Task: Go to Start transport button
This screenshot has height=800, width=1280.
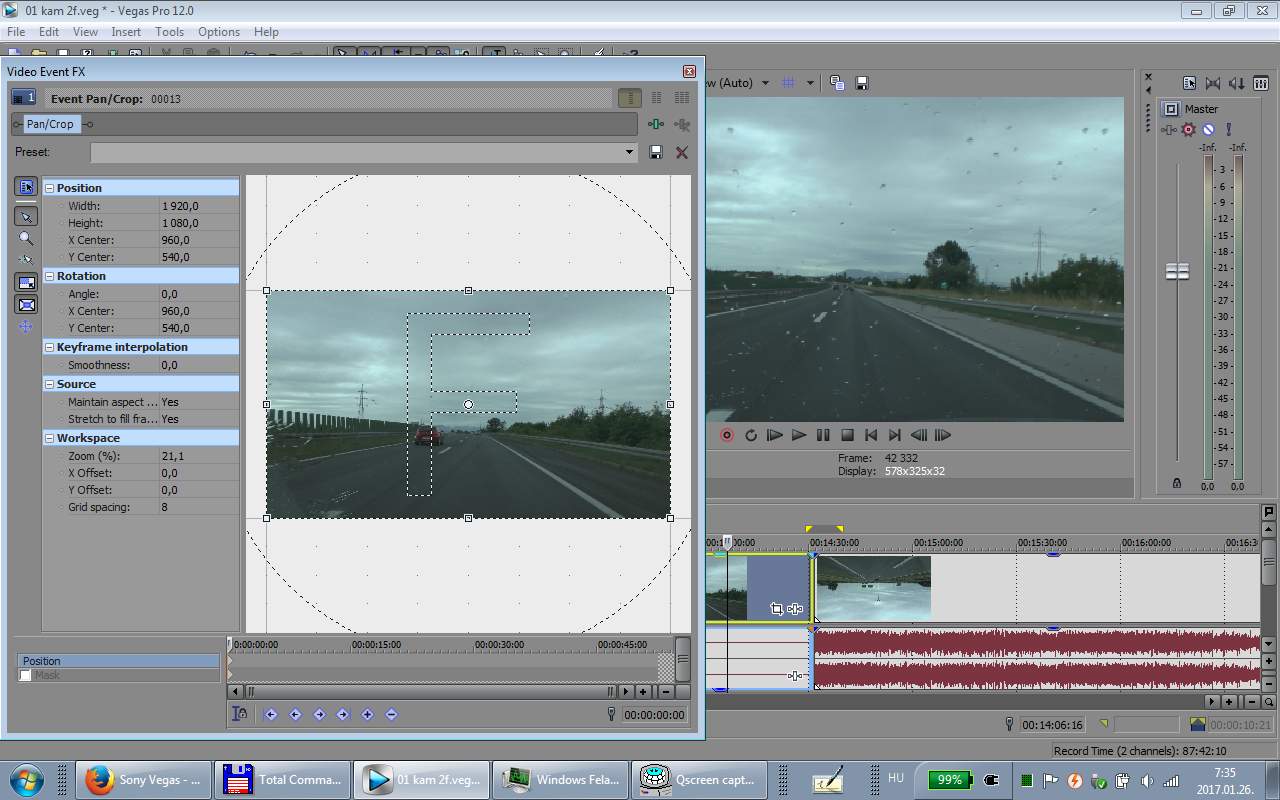Action: click(x=871, y=435)
